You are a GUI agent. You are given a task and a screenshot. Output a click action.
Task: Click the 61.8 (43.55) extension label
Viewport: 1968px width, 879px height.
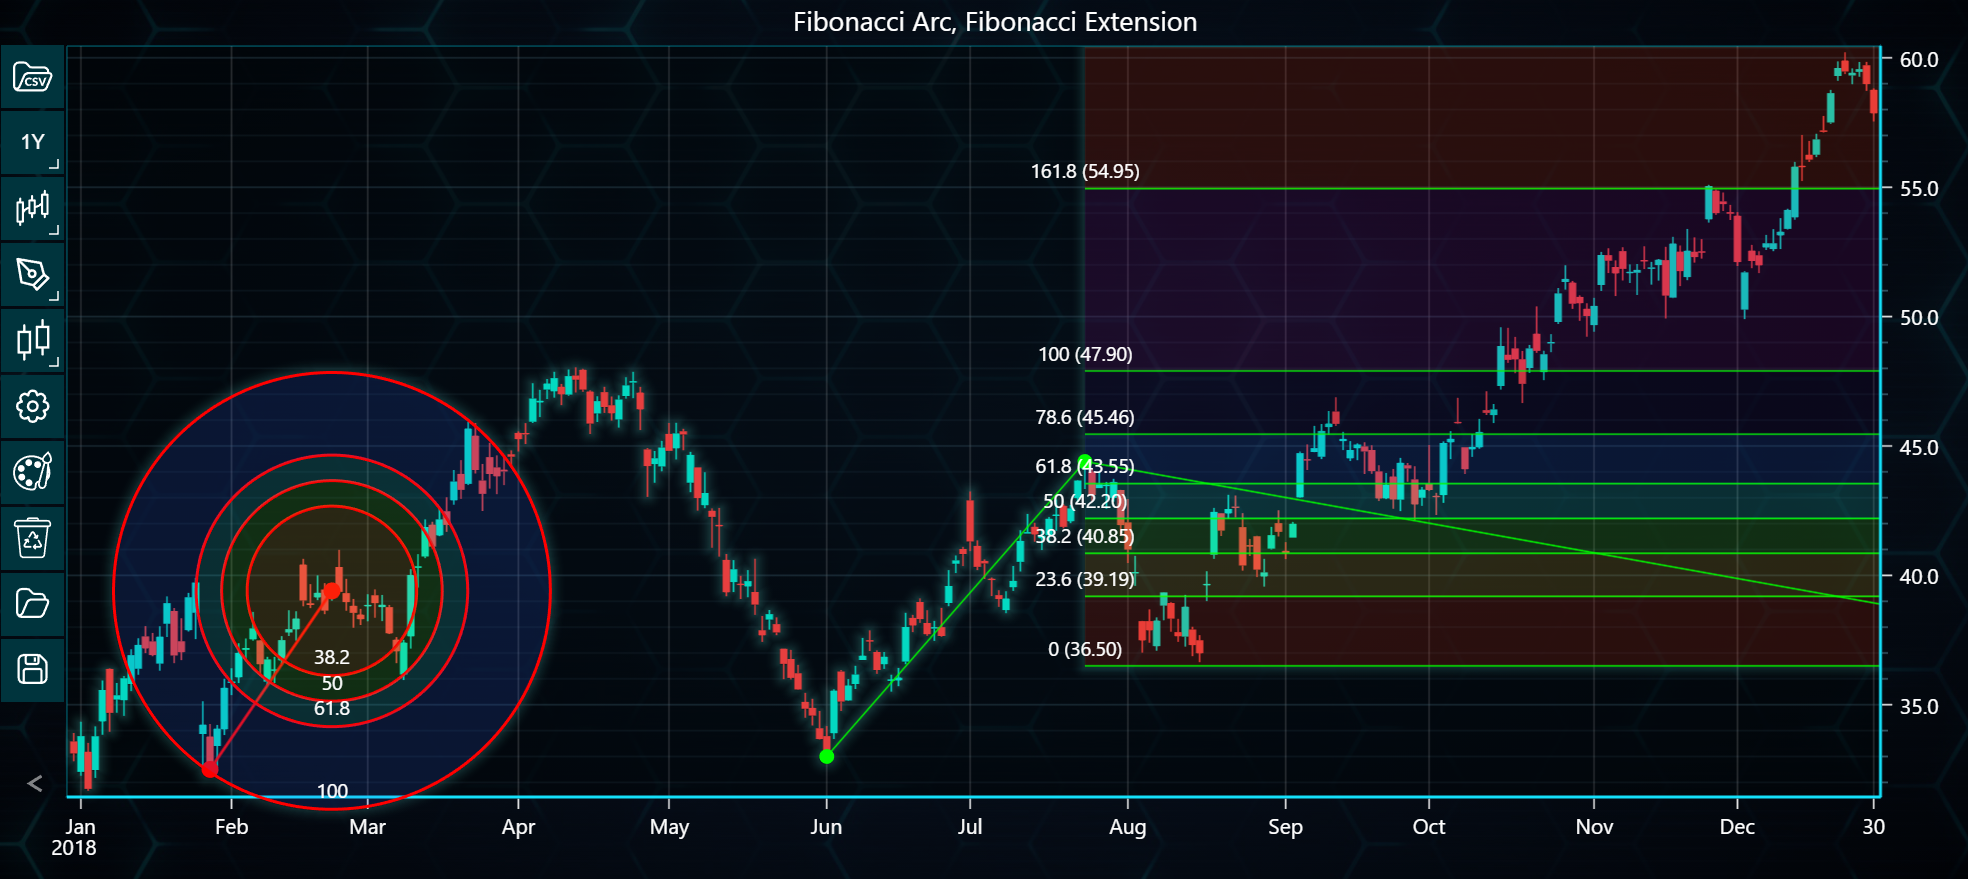[x=1085, y=466]
